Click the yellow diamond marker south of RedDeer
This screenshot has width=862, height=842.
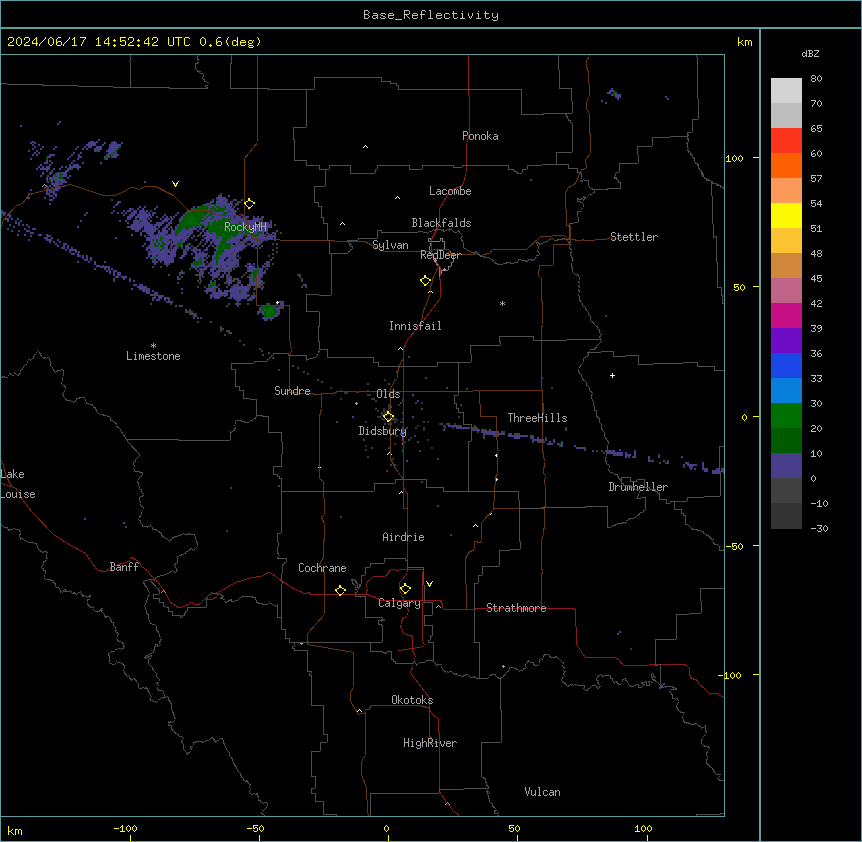point(426,281)
